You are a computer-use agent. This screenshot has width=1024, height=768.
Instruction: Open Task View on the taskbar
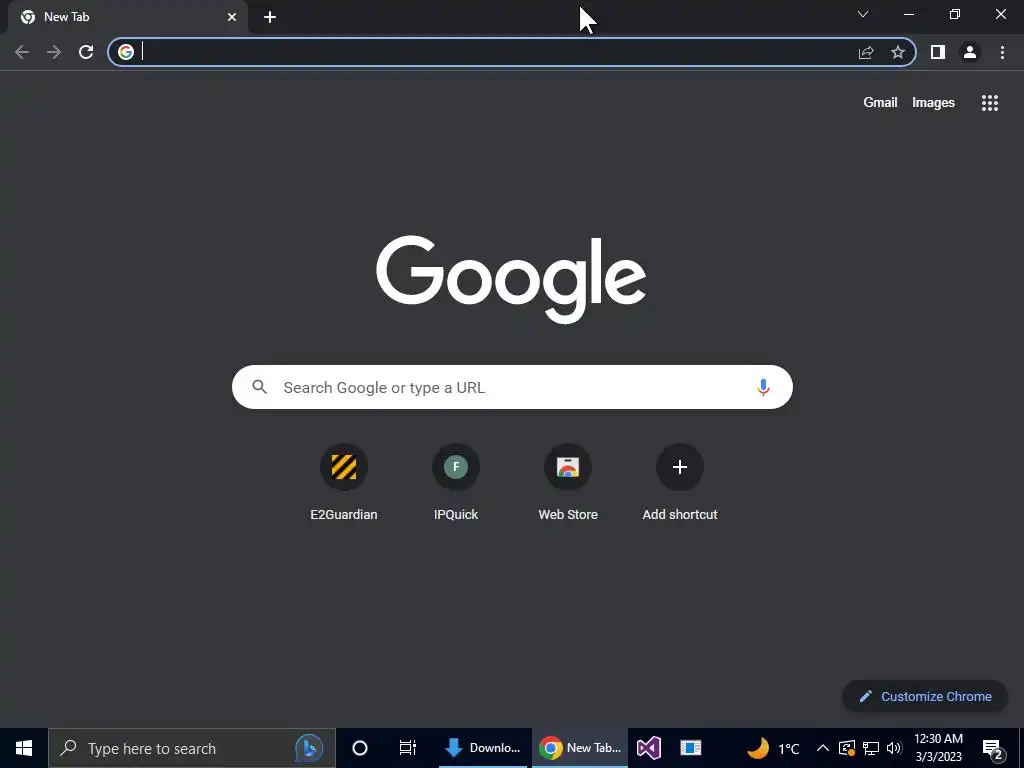[408, 748]
